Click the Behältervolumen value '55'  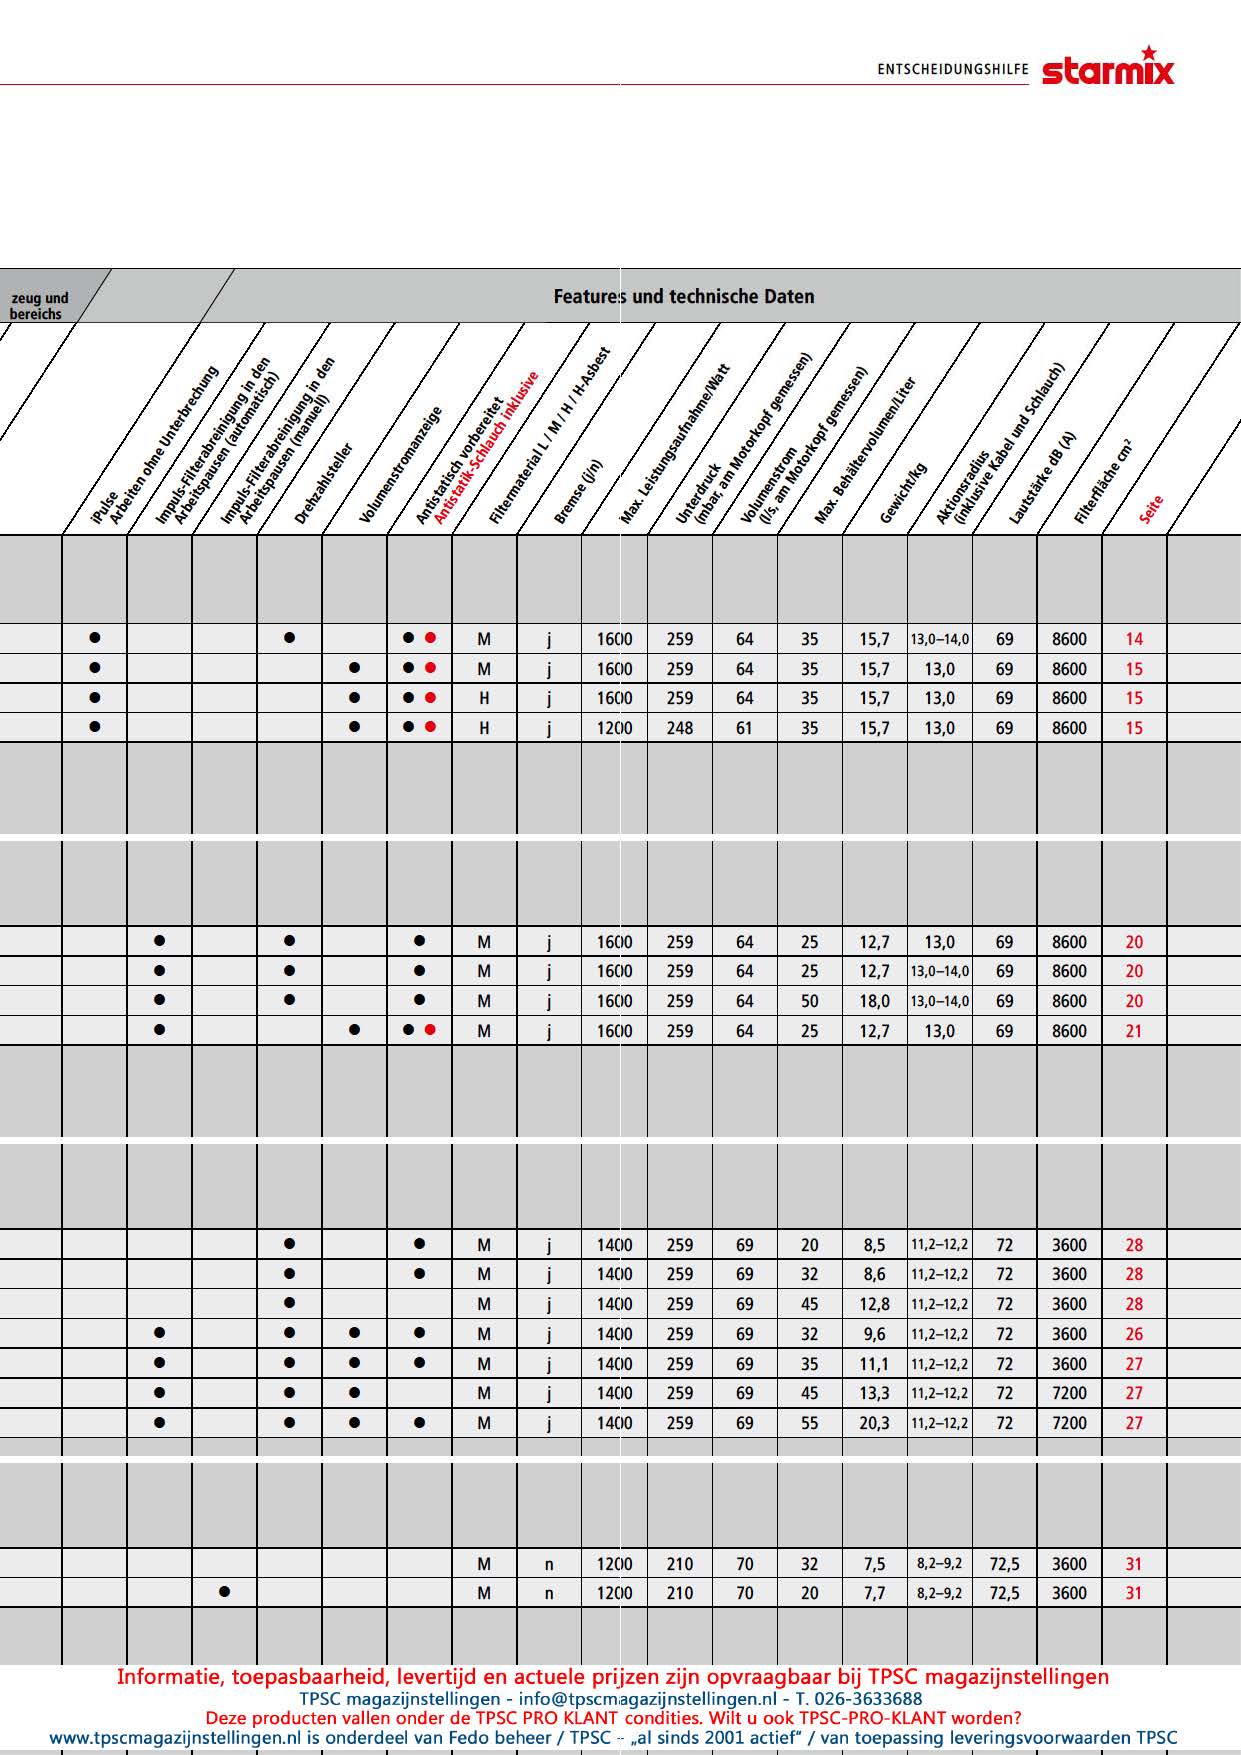[x=809, y=1423]
